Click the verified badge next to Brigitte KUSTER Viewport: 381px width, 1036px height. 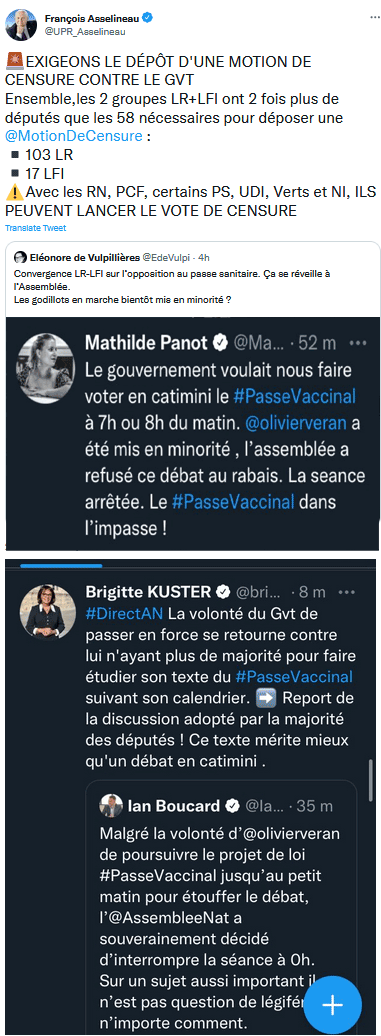[x=224, y=590]
